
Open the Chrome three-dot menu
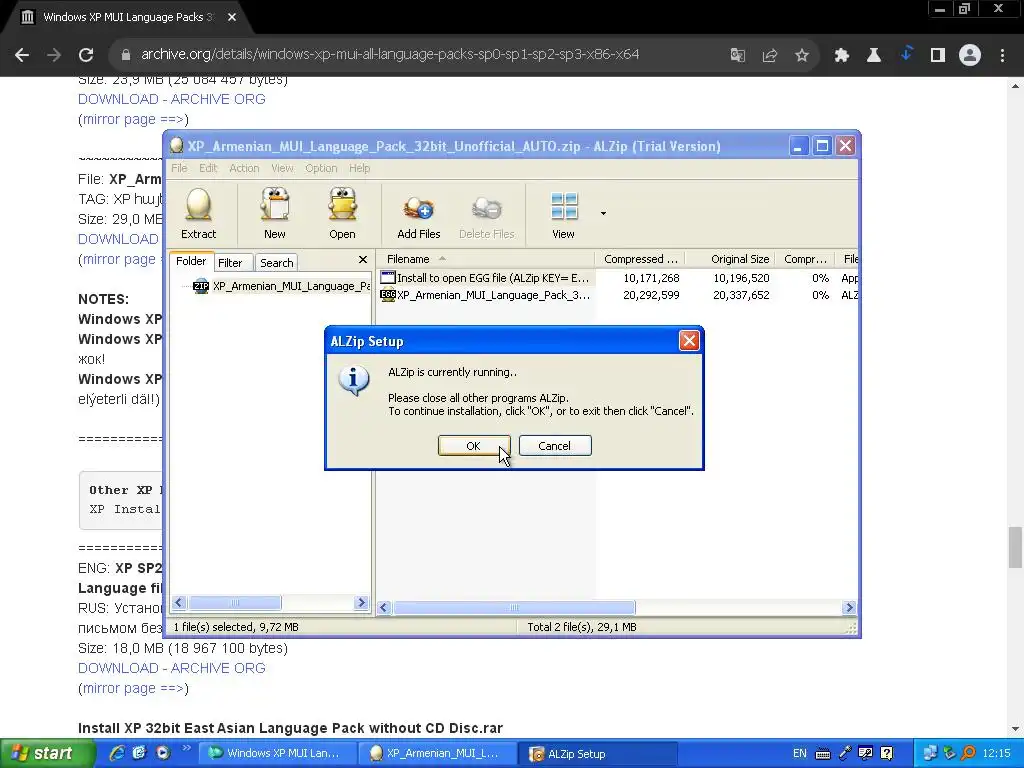[x=1002, y=55]
